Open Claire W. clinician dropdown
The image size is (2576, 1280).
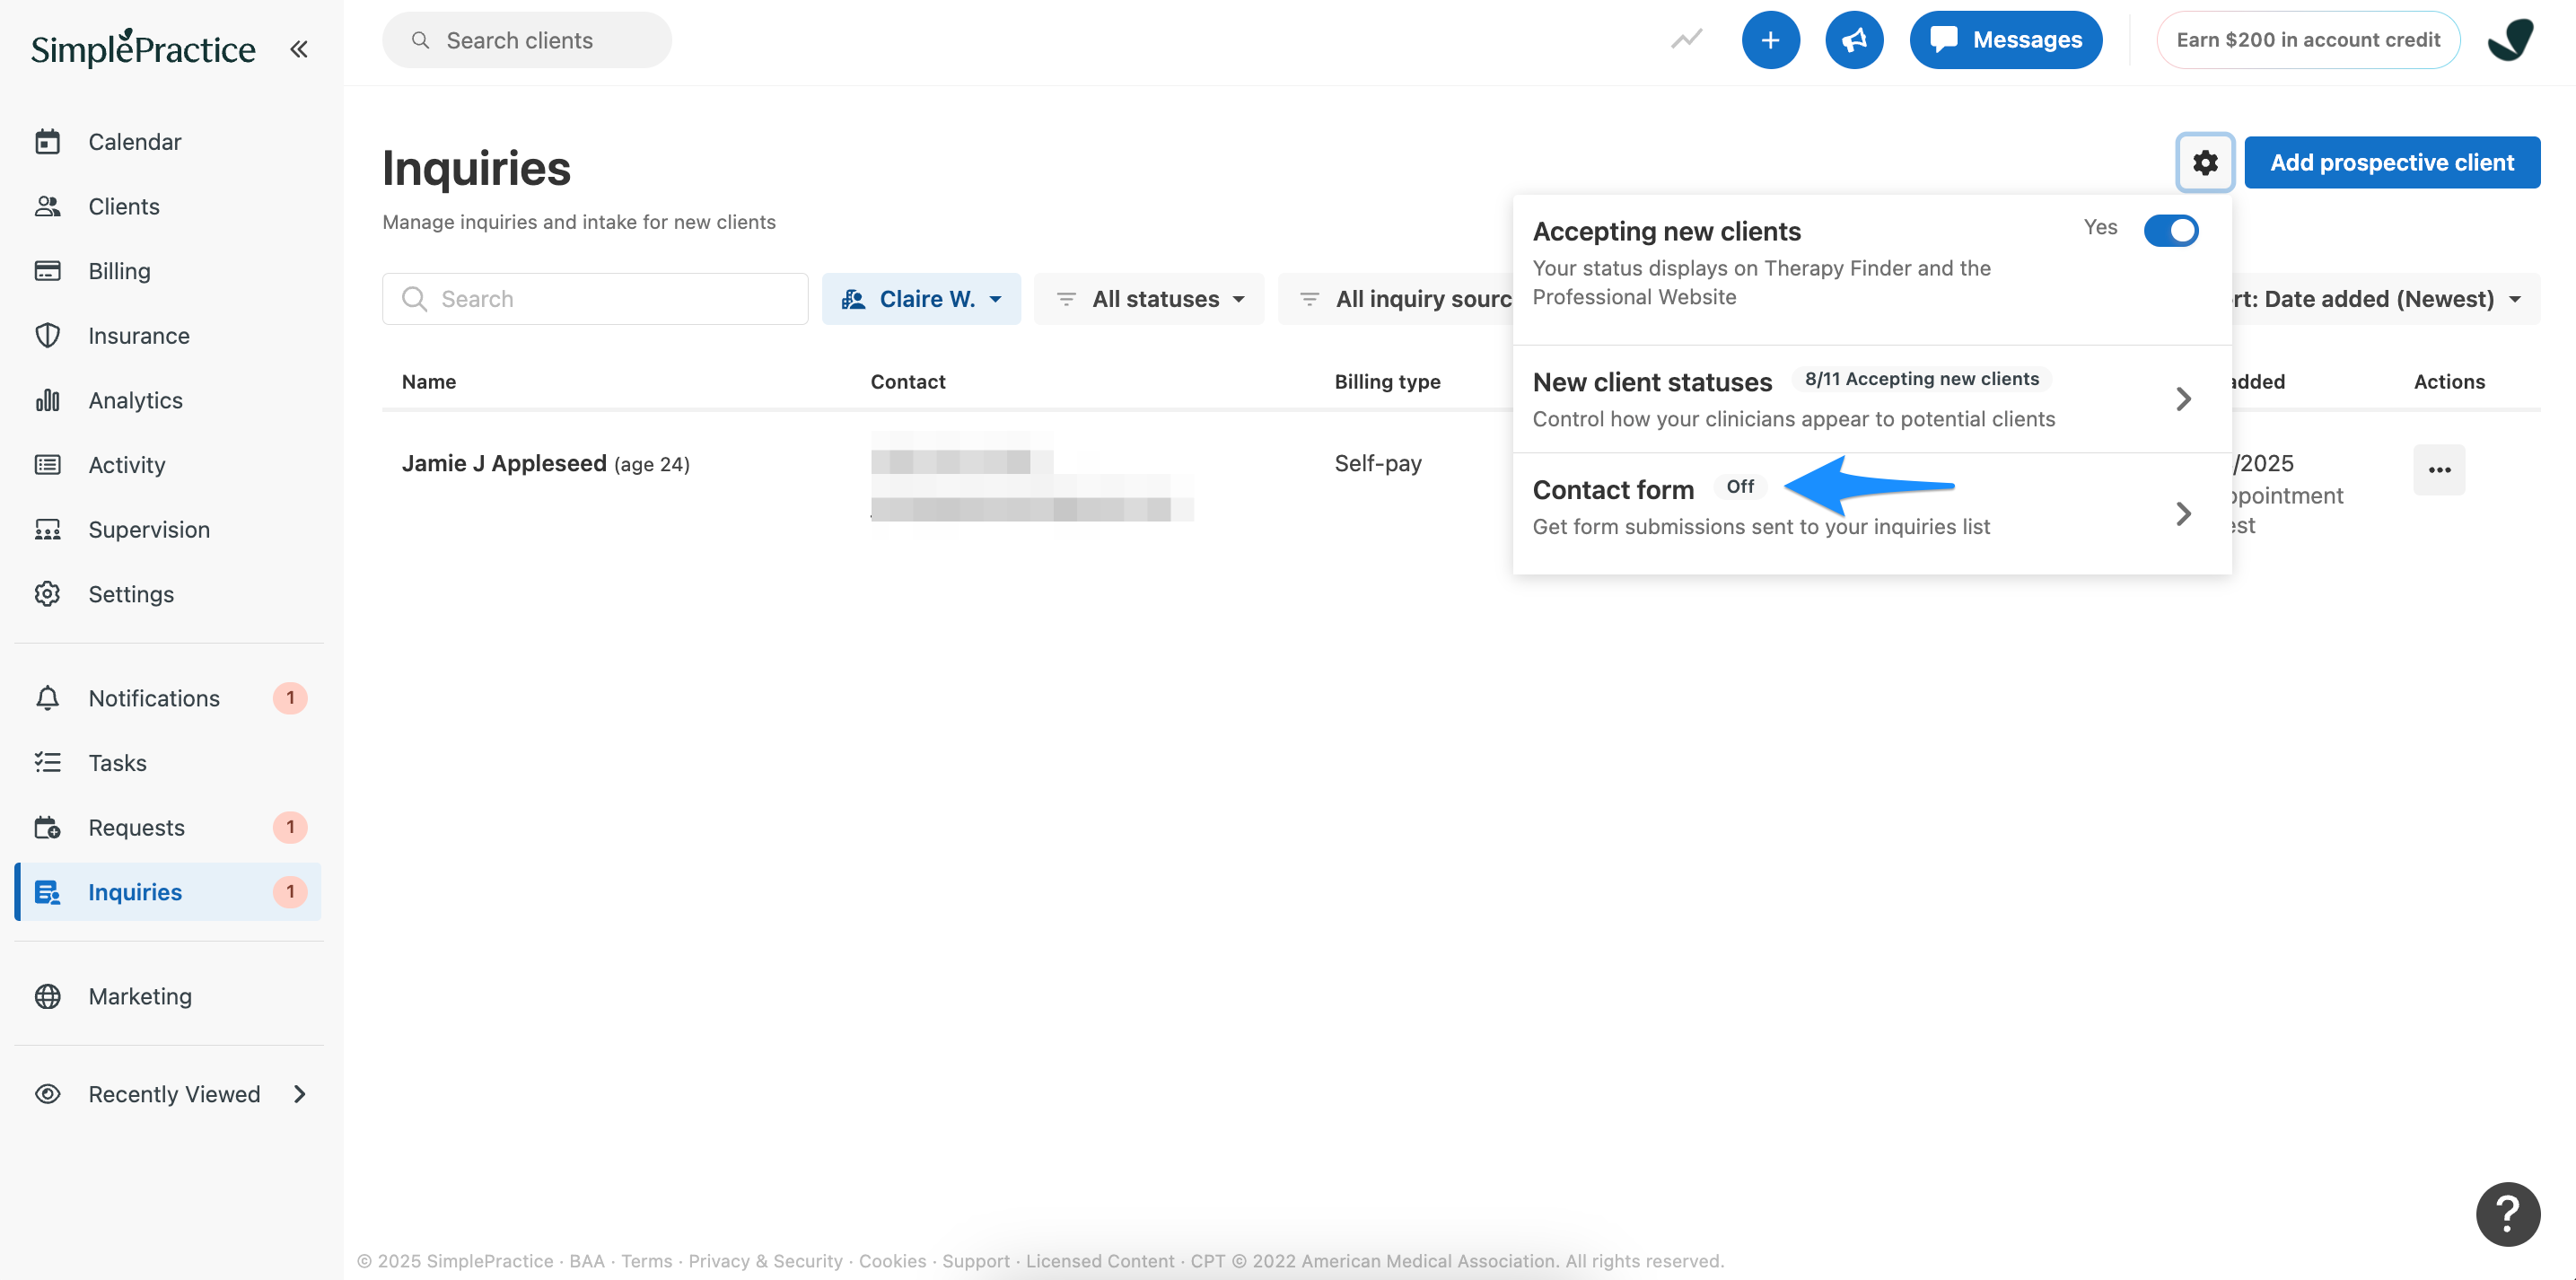(x=921, y=299)
